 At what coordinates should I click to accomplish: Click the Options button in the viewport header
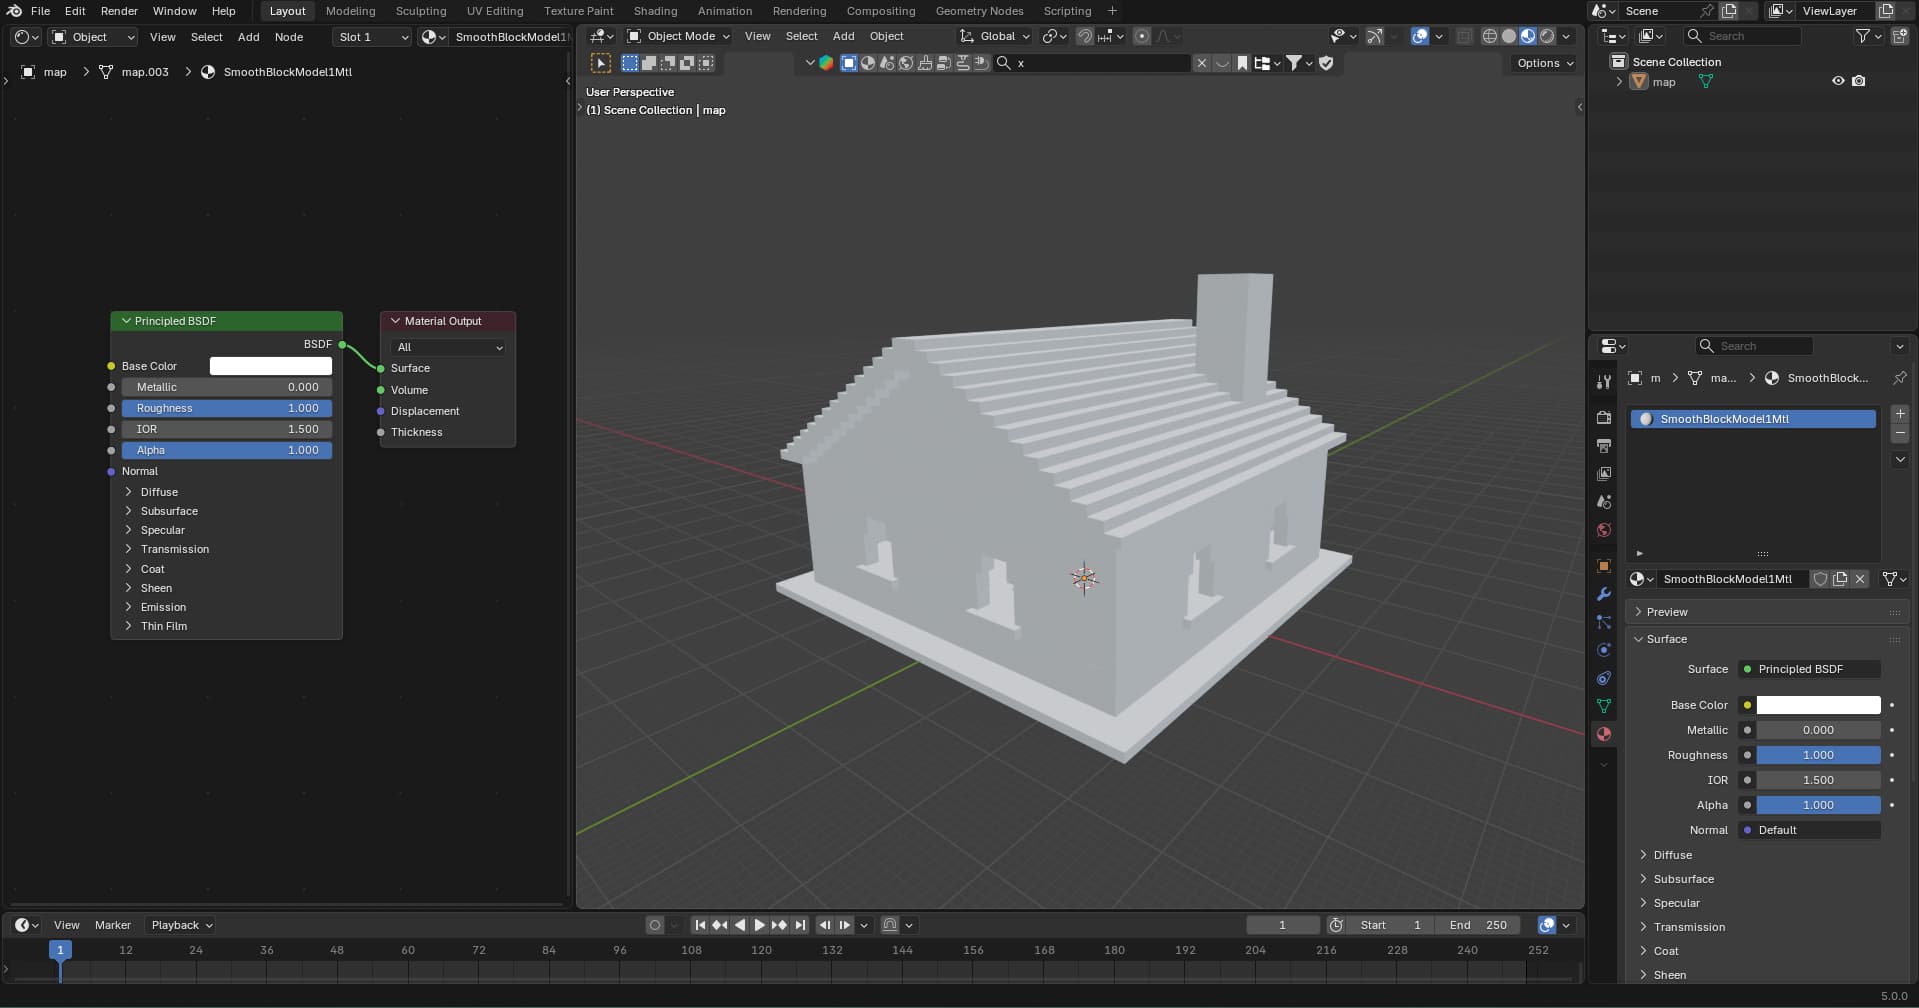point(1541,62)
